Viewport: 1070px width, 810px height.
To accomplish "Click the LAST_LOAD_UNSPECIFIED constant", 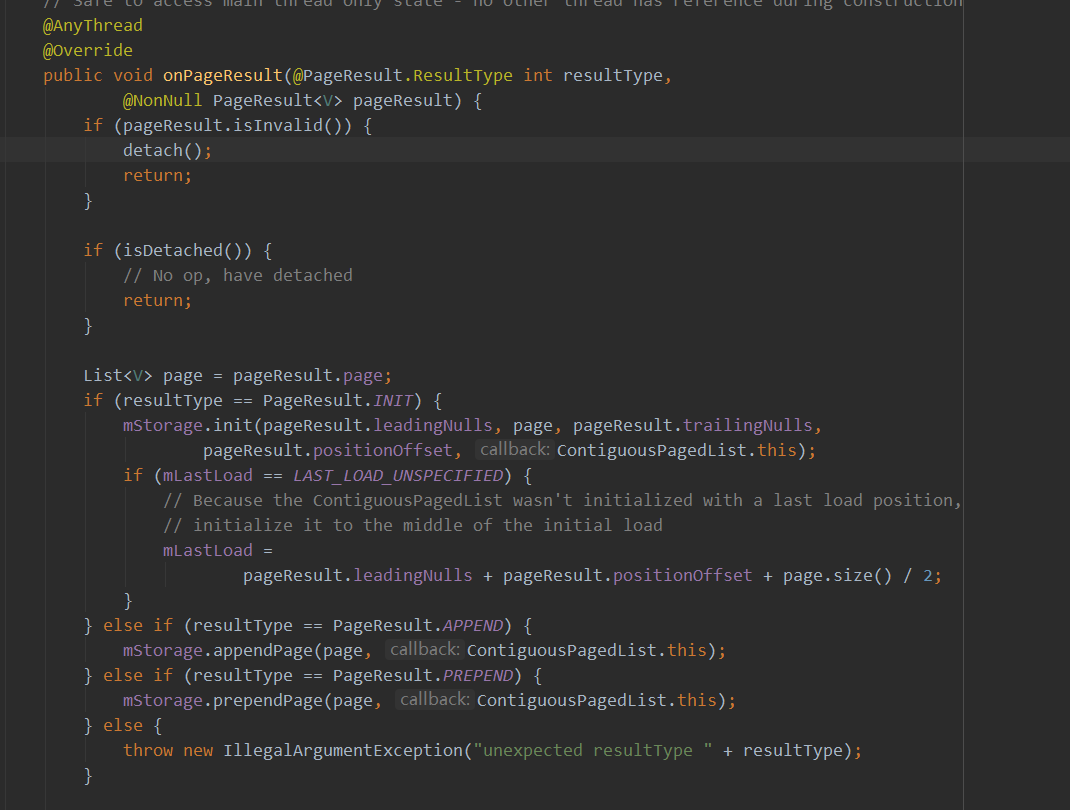I will [398, 476].
